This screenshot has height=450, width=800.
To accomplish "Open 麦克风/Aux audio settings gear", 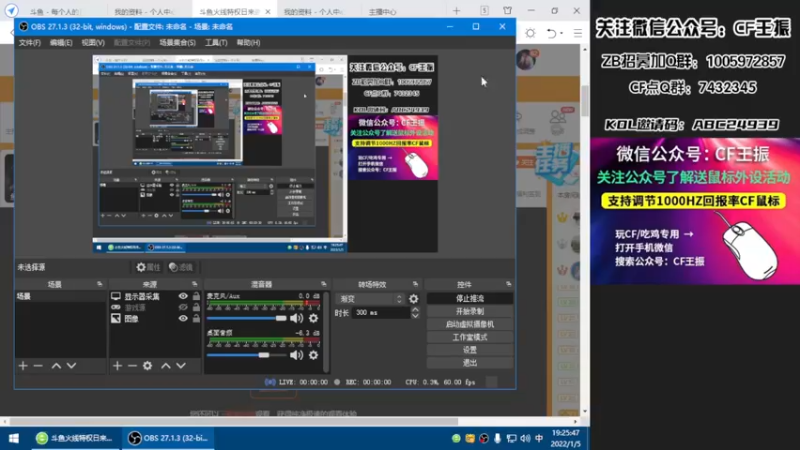I will pos(313,318).
